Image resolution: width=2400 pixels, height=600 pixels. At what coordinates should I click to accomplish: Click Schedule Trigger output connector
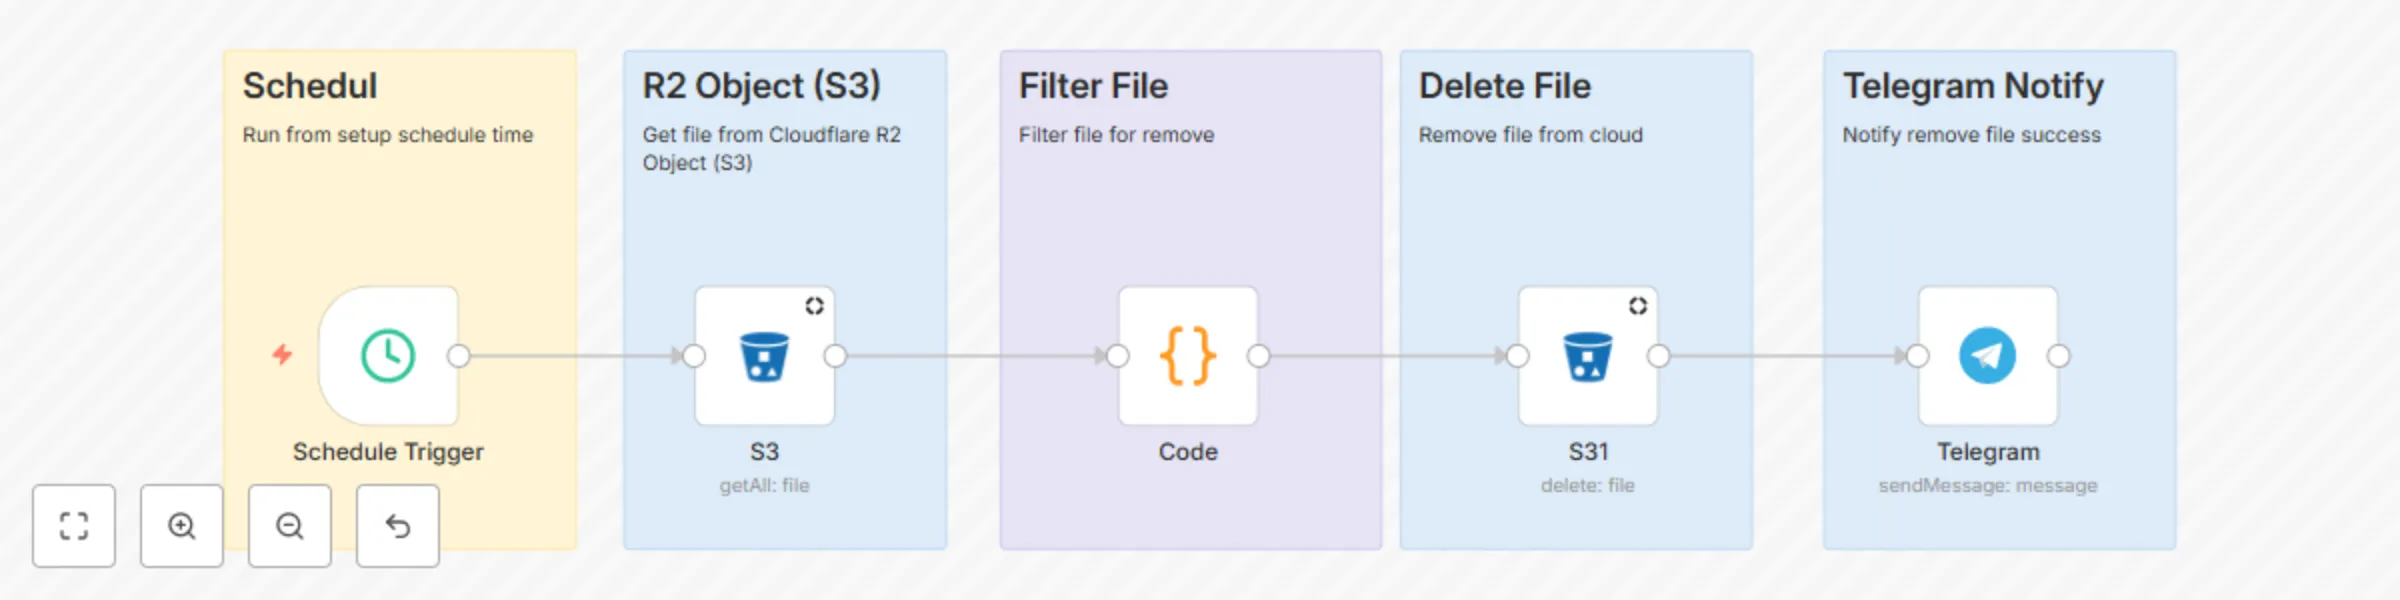pos(459,356)
